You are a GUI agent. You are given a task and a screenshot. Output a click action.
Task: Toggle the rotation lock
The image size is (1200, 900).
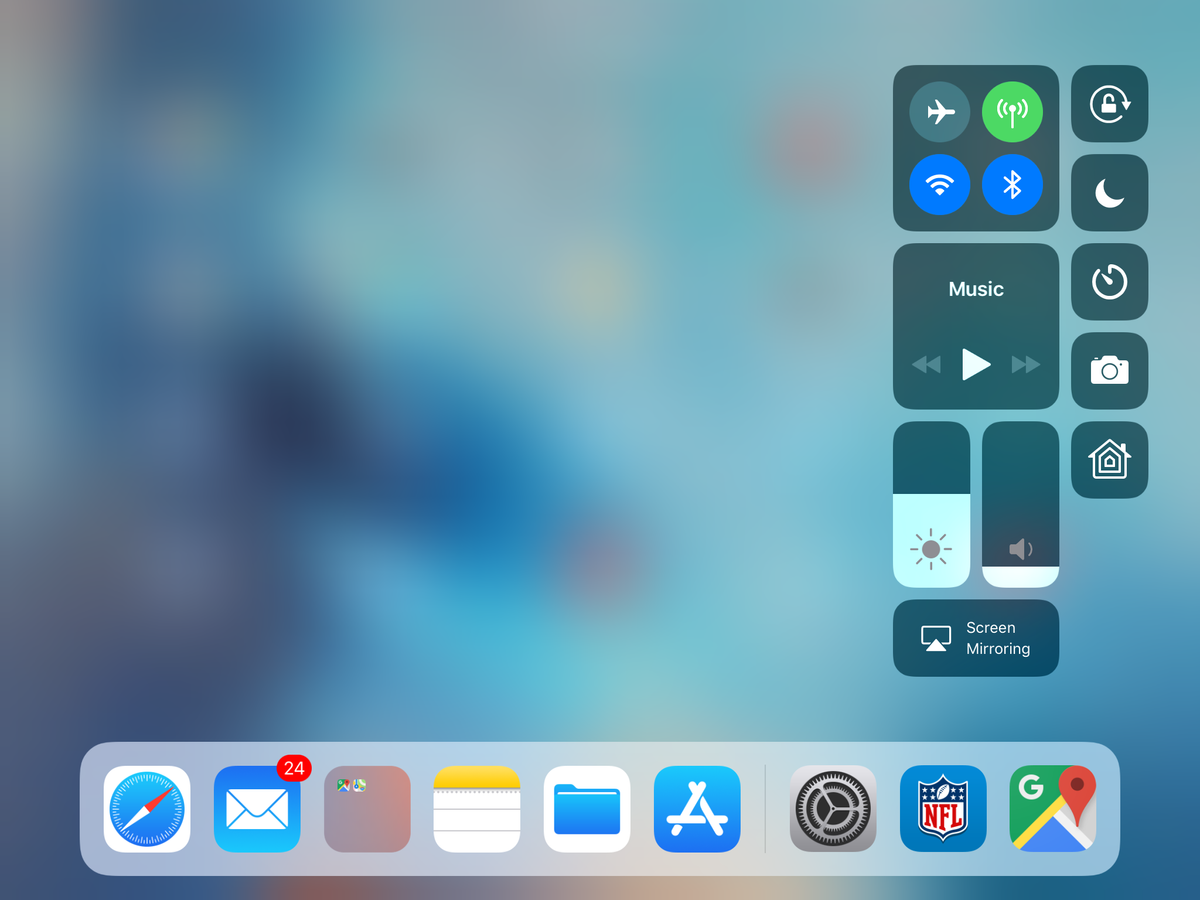point(1109,104)
